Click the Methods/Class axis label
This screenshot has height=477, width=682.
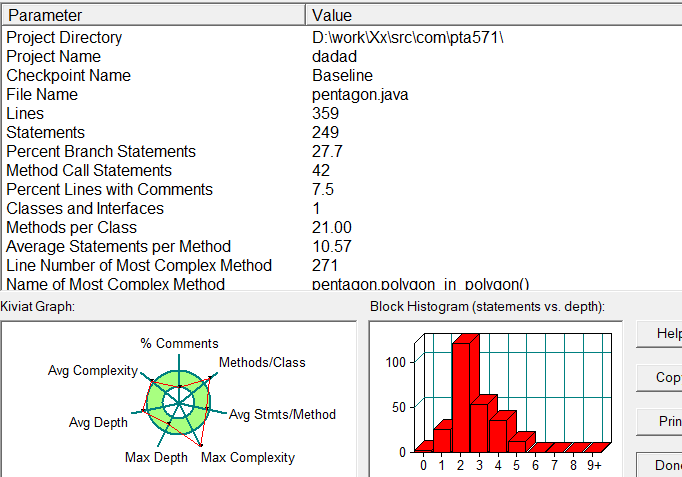[x=262, y=363]
